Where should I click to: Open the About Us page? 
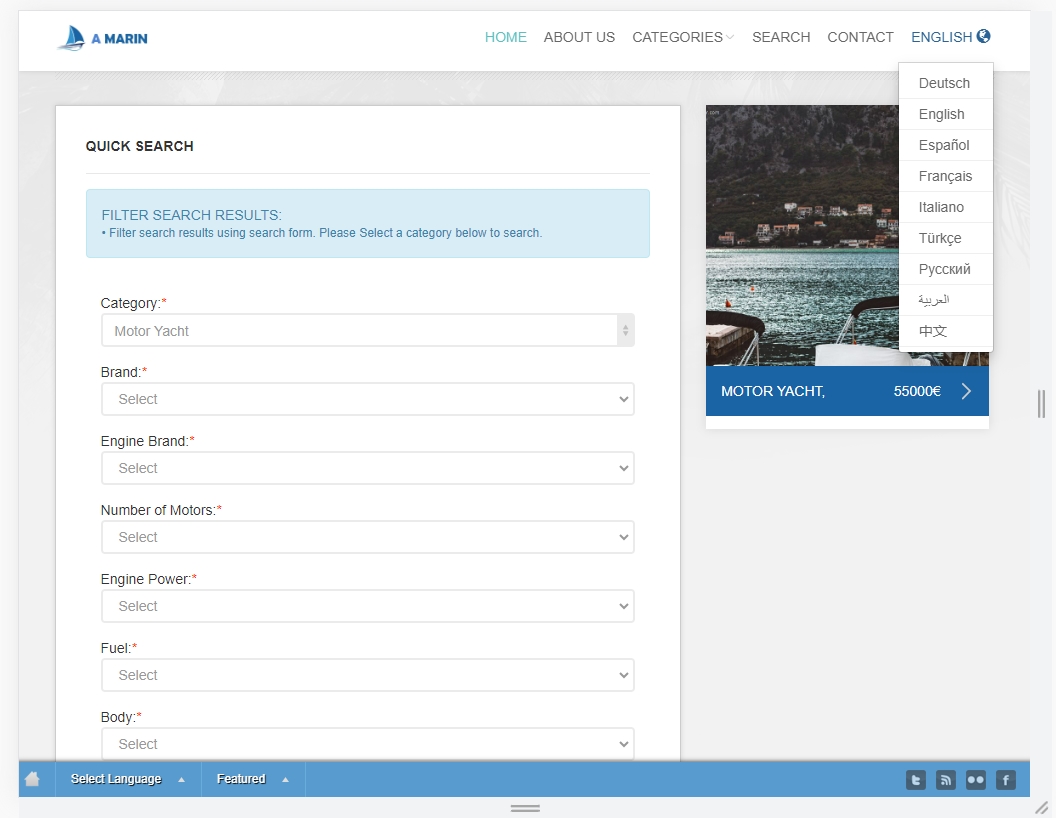[579, 37]
